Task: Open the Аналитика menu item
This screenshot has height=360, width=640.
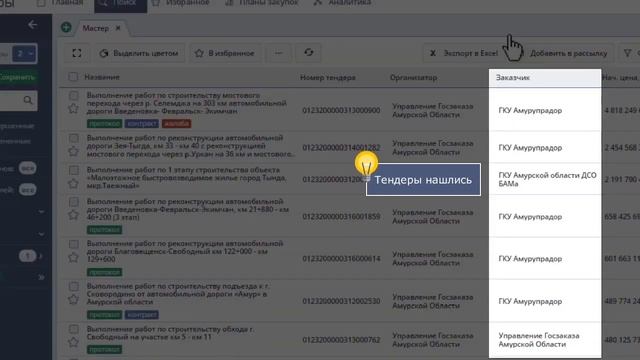Action: (x=342, y=3)
